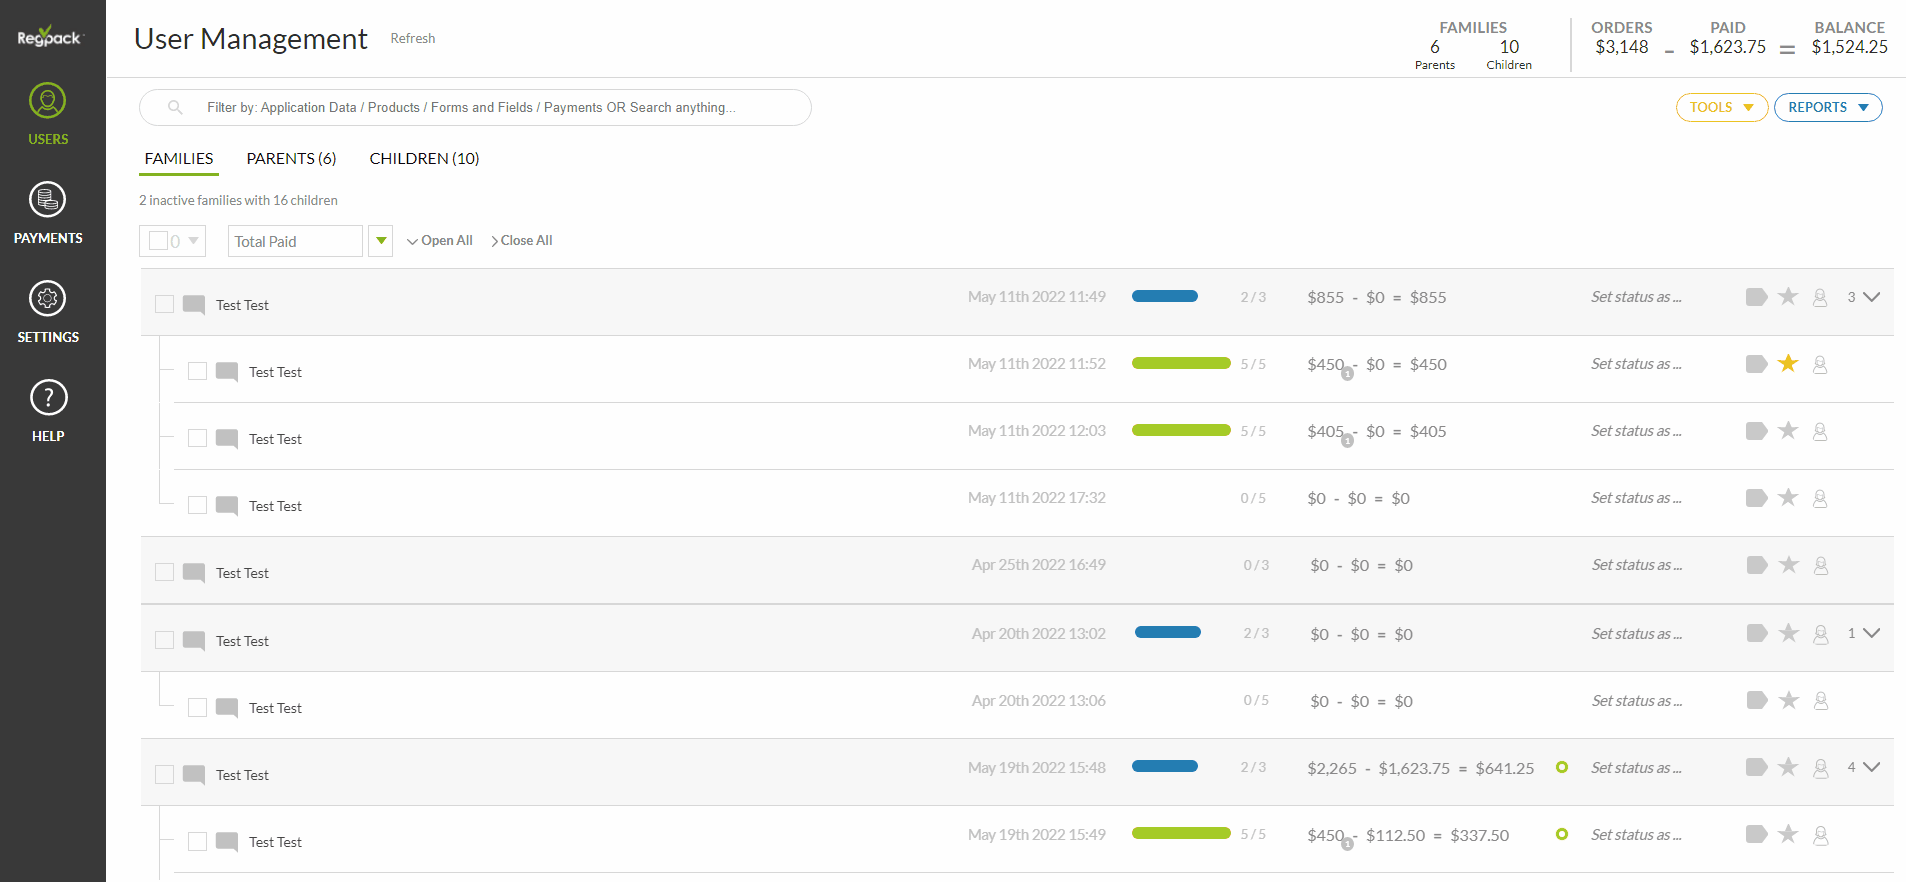Star the May 11th 11:49 family
The image size is (1906, 882).
point(1788,296)
